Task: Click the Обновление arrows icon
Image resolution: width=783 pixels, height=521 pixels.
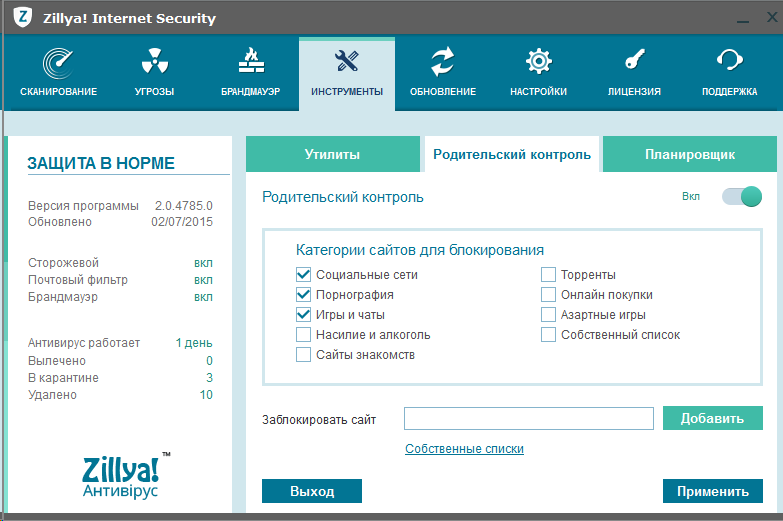Action: (442, 64)
